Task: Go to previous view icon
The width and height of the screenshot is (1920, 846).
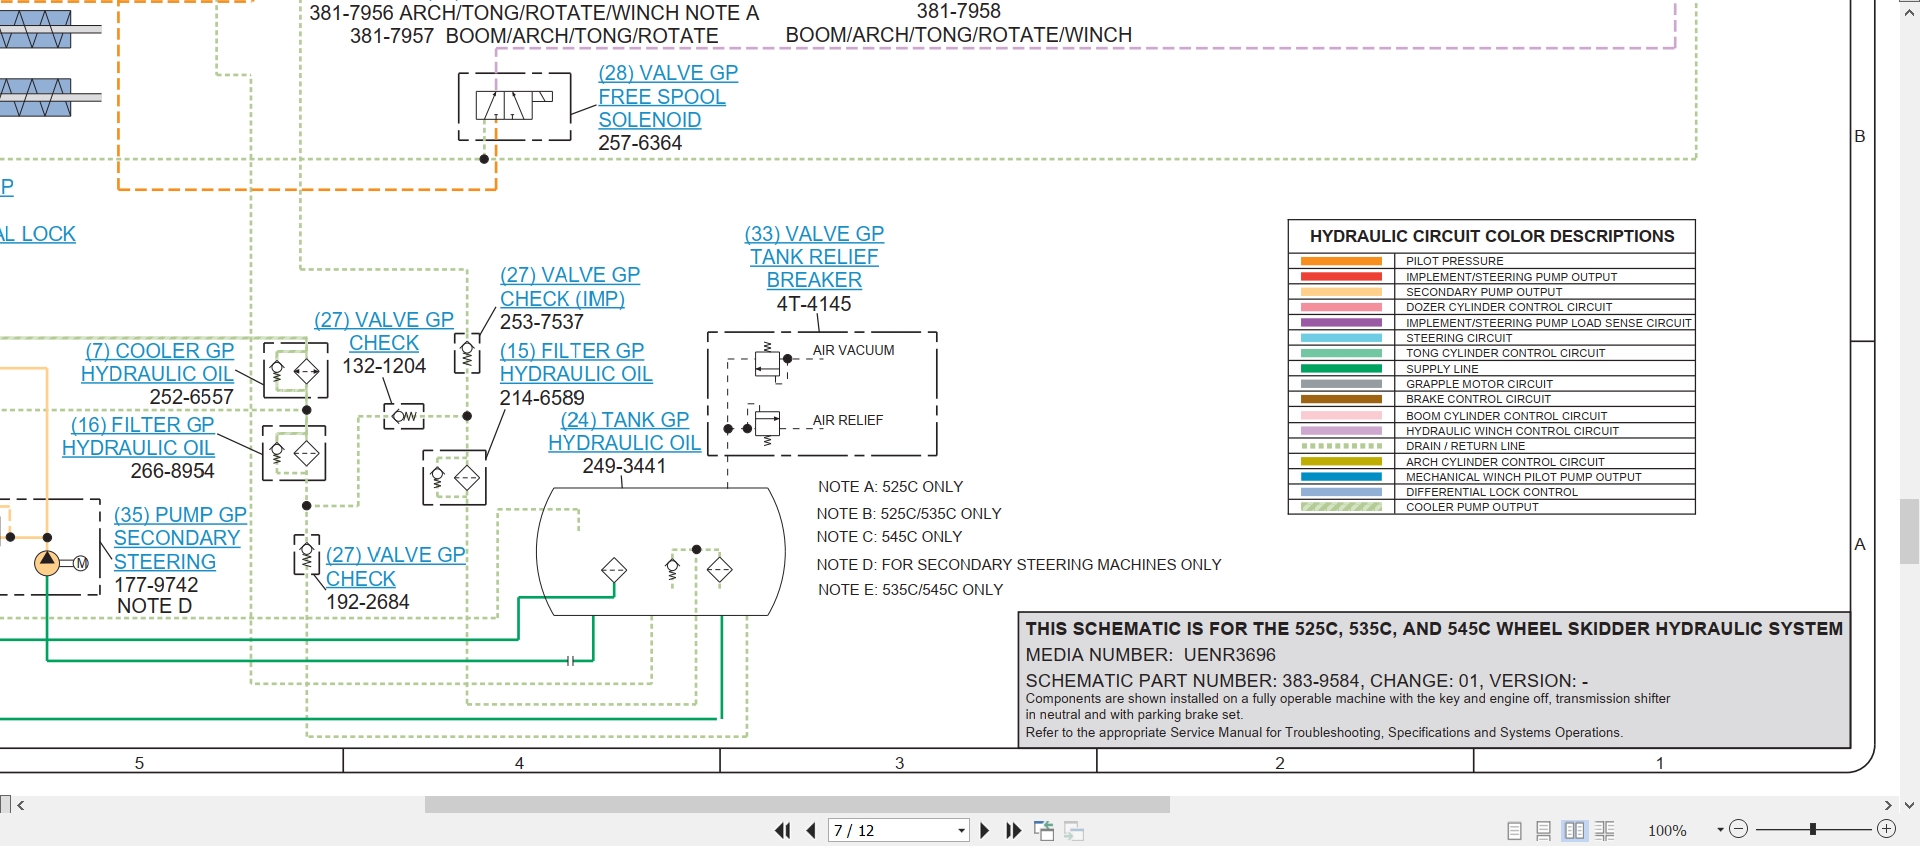Action: pyautogui.click(x=1044, y=830)
